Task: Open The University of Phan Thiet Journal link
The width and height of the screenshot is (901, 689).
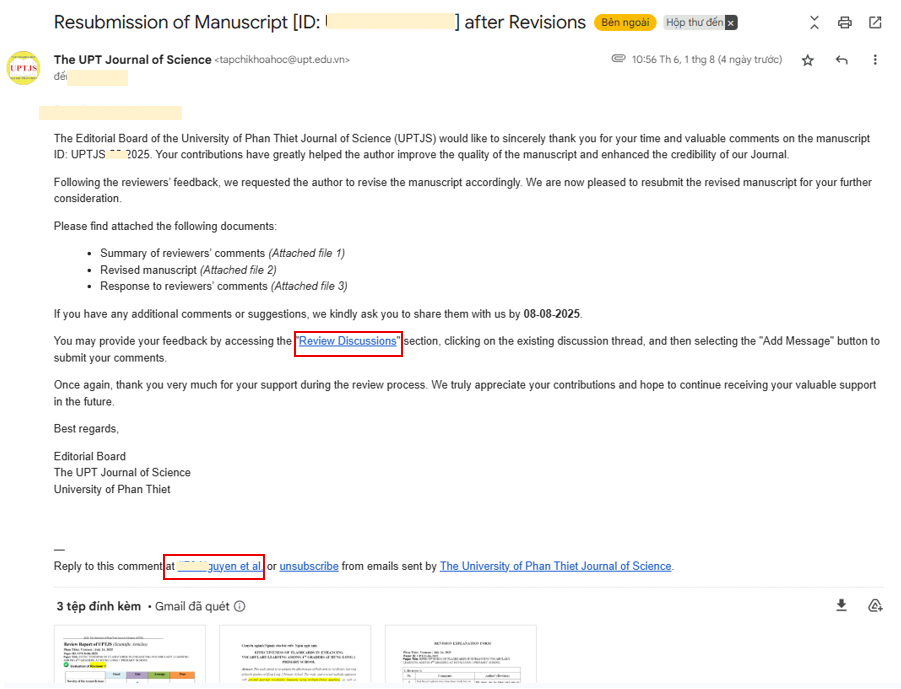Action: pos(555,566)
